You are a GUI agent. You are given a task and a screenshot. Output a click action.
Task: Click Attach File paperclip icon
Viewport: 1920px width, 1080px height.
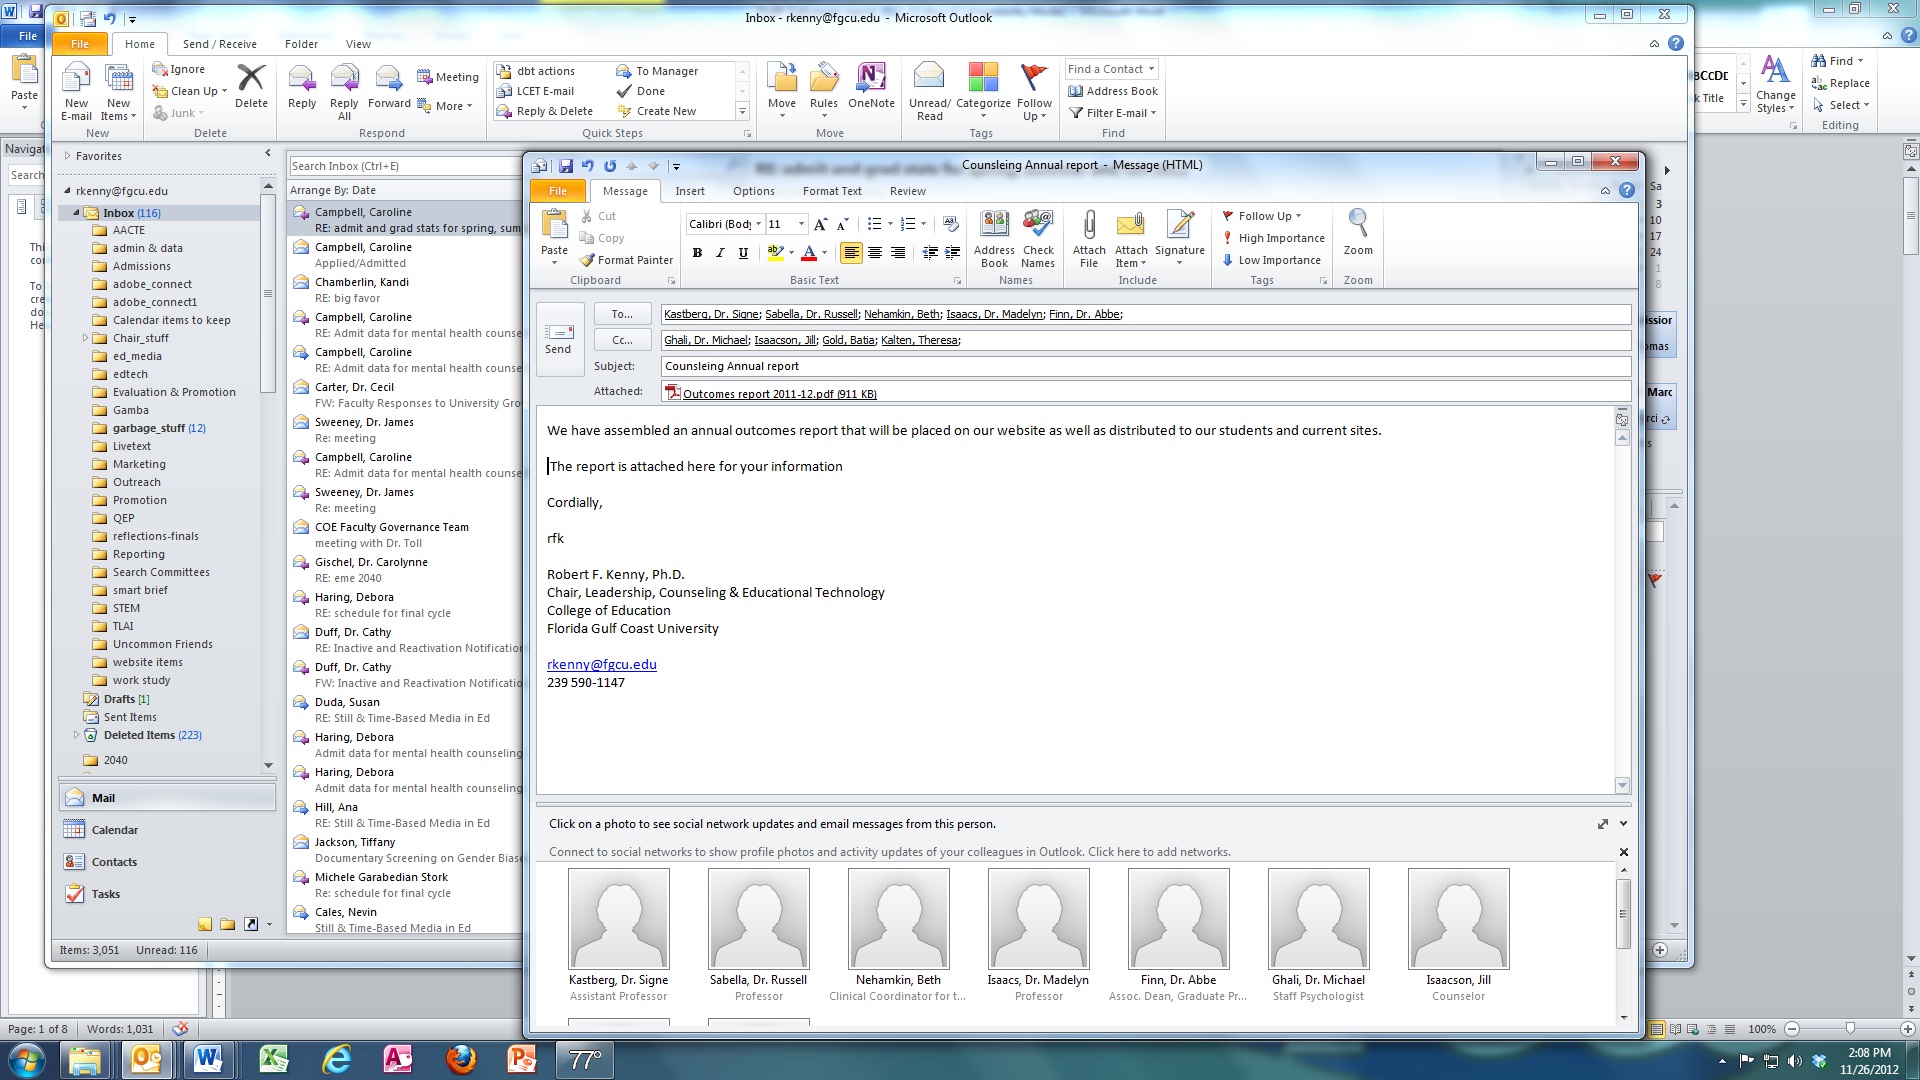[x=1089, y=239]
